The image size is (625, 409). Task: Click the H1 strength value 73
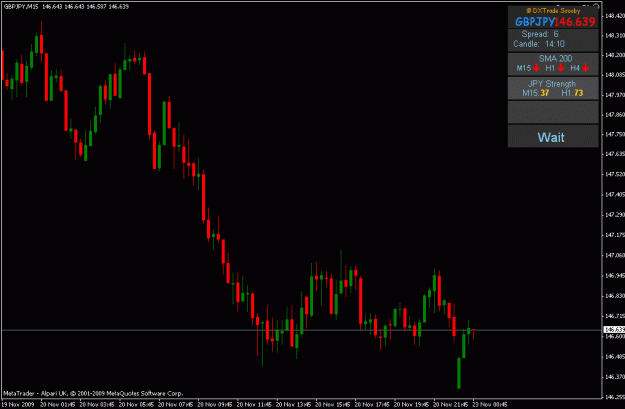[578, 93]
